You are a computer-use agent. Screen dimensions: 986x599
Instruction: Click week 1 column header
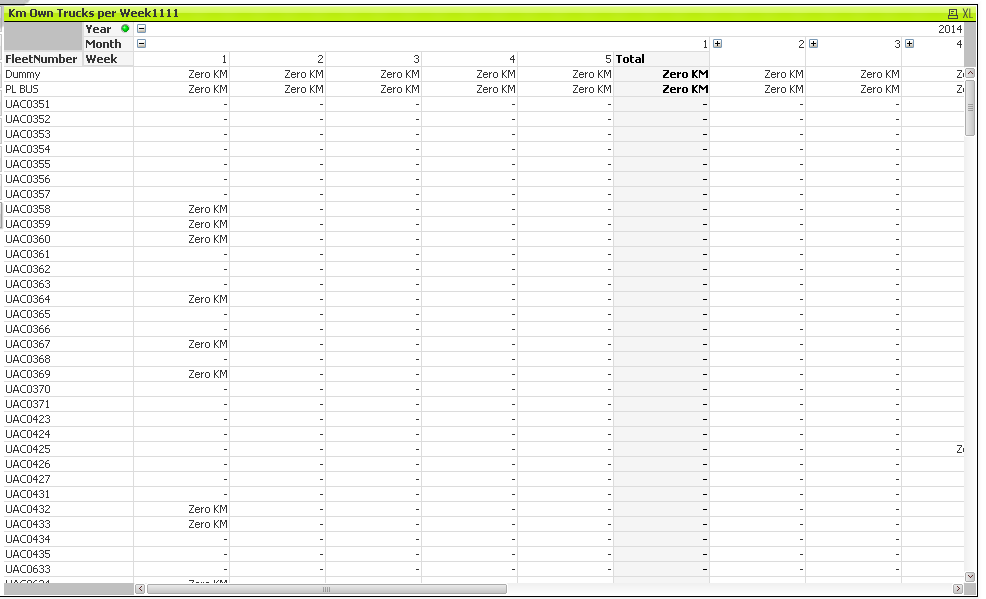(x=224, y=59)
